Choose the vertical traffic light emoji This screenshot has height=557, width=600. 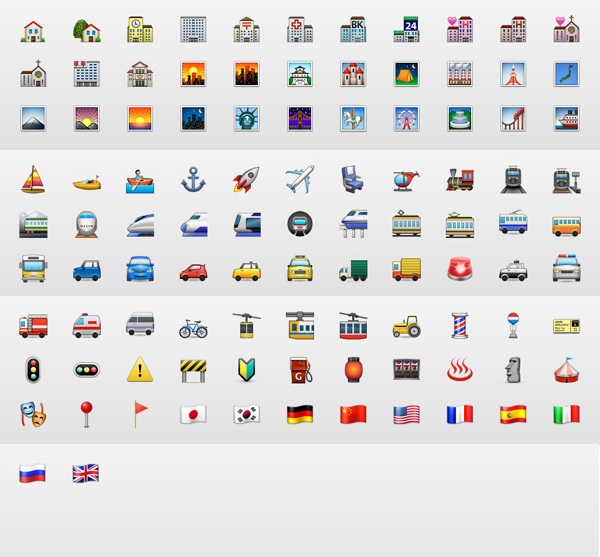[x=33, y=369]
